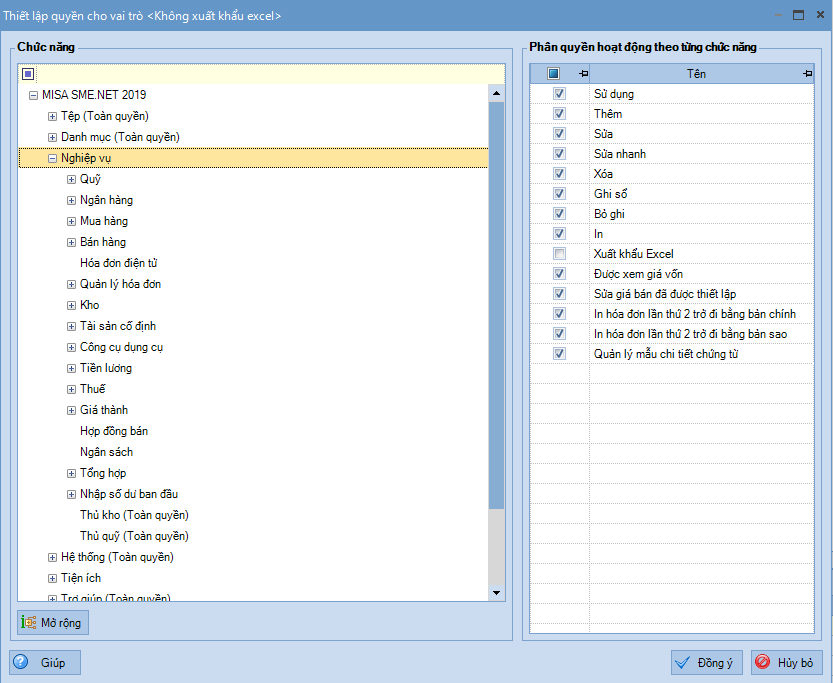Click the Giúp help question-mark icon

21,662
